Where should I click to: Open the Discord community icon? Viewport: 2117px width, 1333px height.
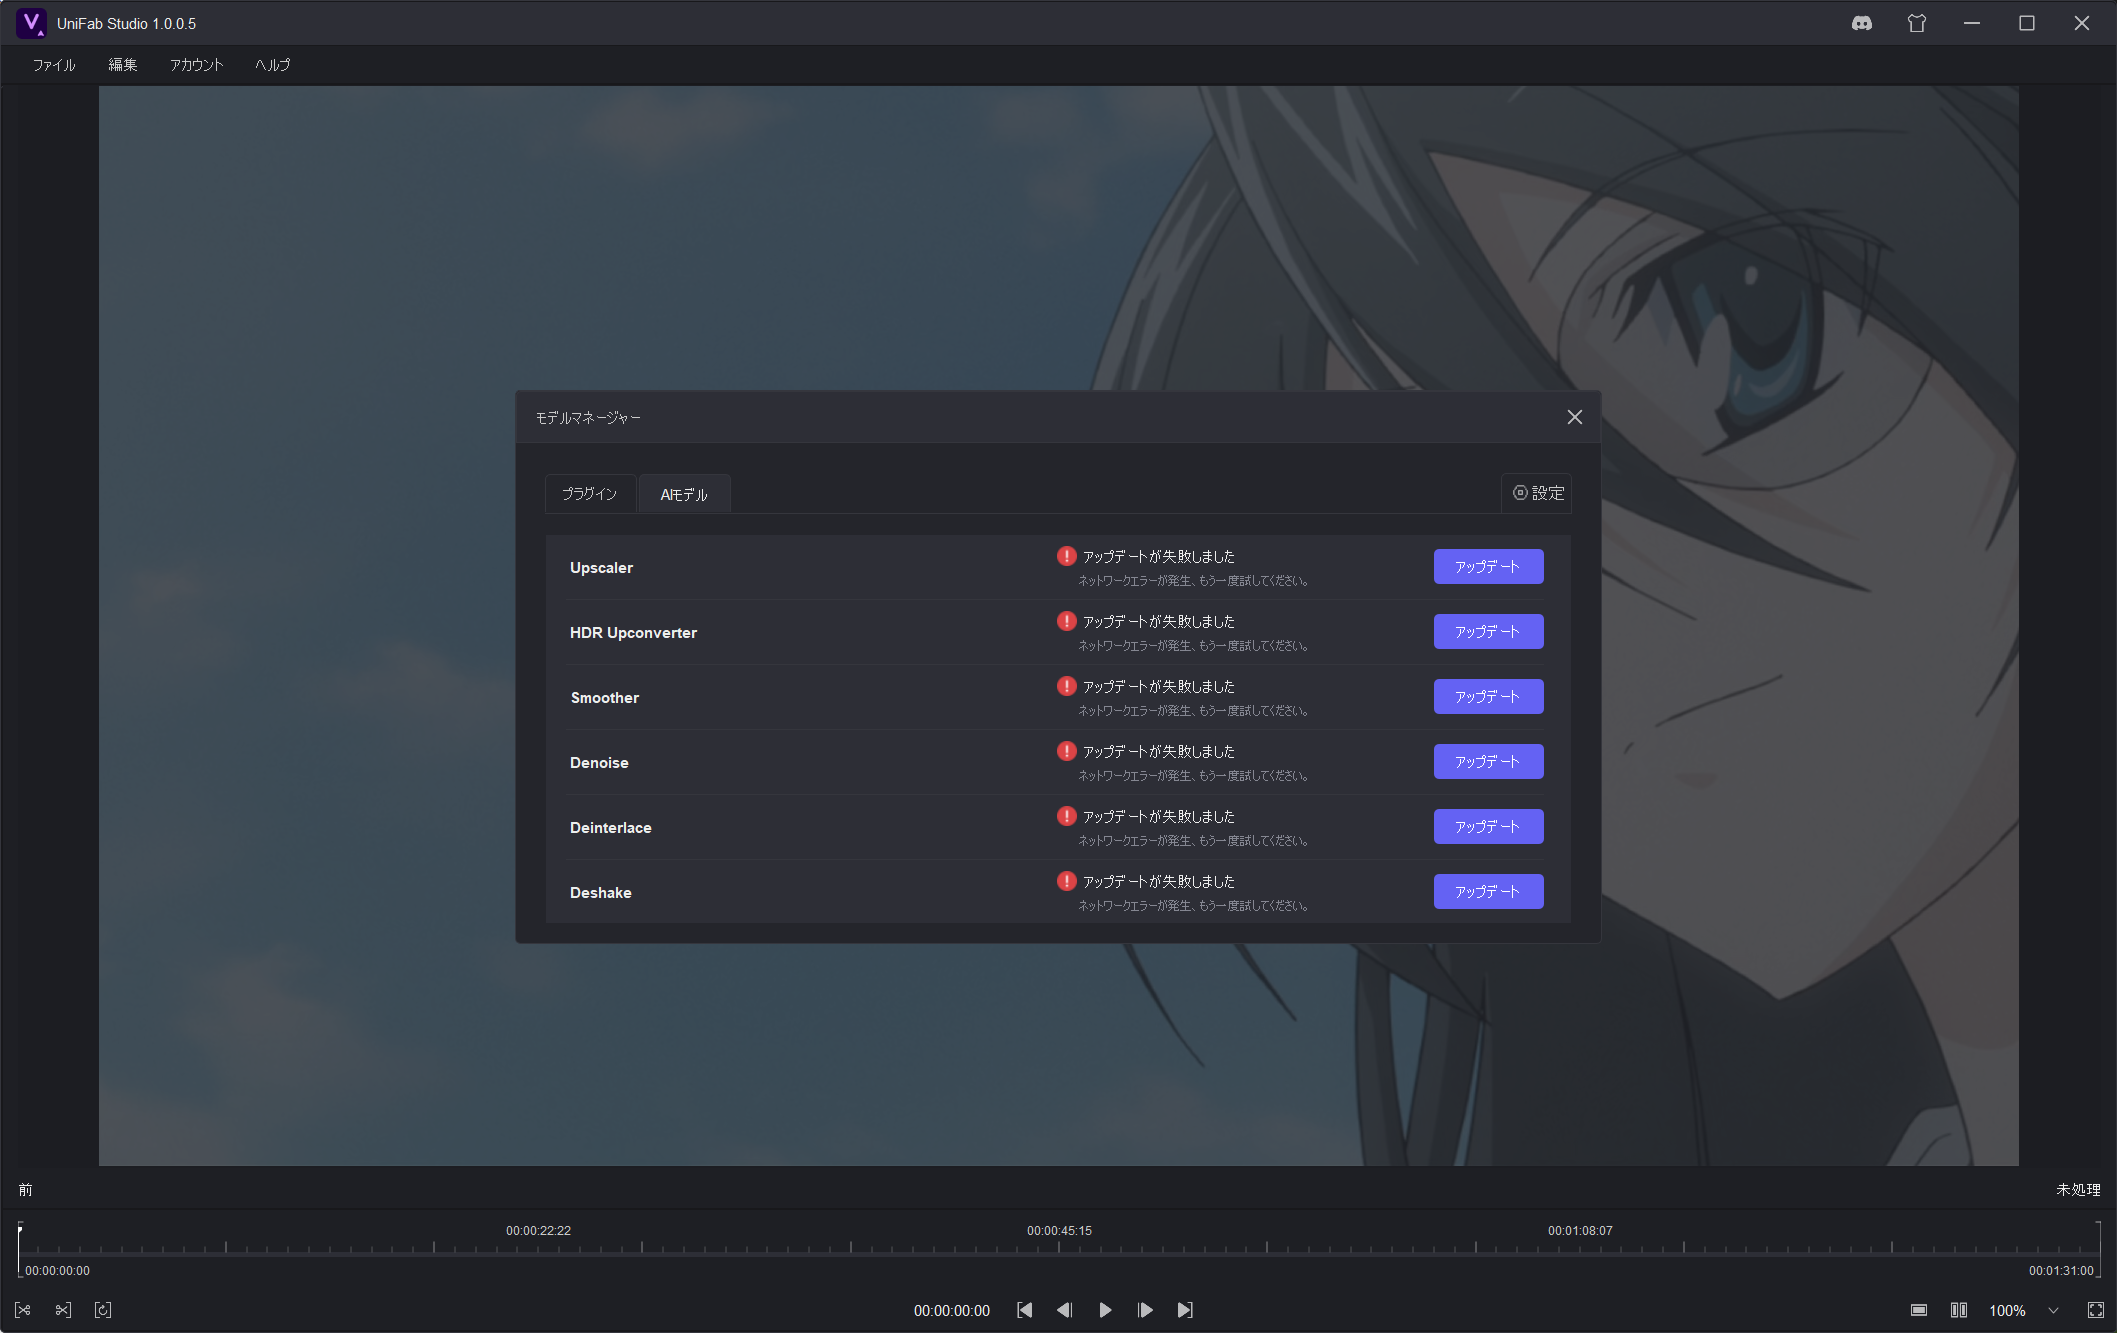(1861, 23)
